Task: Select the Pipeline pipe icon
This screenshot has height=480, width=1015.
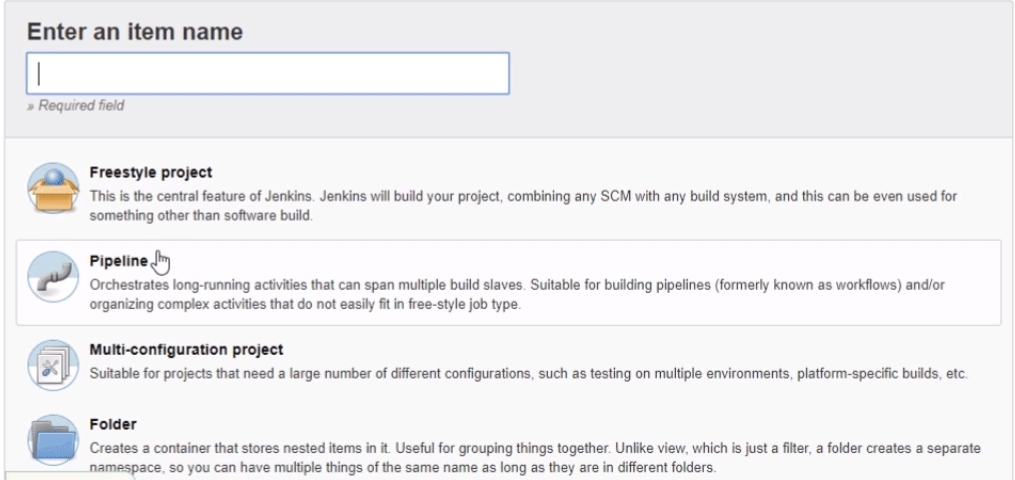Action: coord(53,277)
